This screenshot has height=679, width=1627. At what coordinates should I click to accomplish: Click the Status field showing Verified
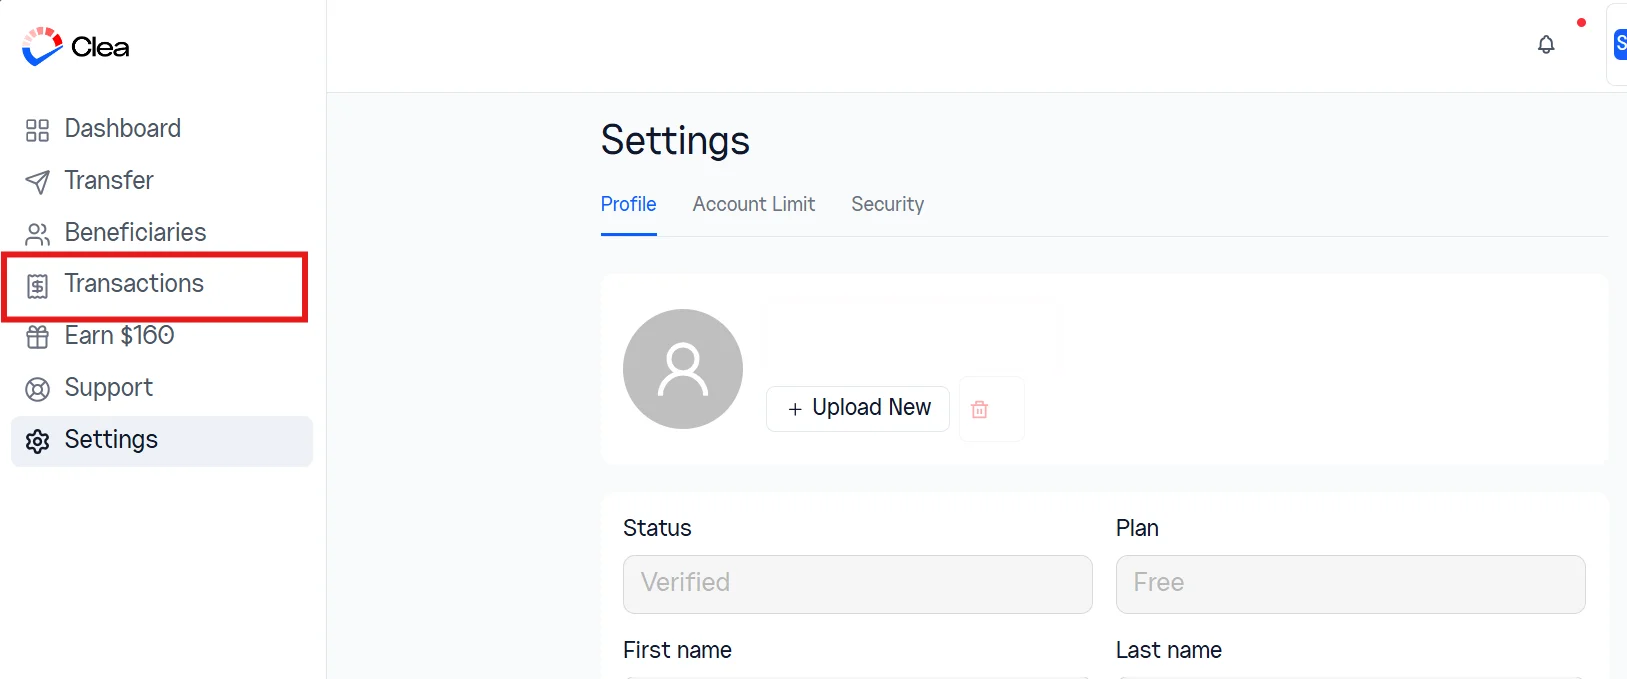click(x=858, y=584)
